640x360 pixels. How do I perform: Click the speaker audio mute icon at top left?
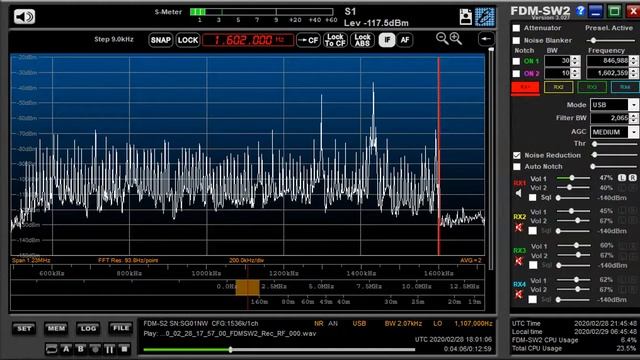(24, 17)
